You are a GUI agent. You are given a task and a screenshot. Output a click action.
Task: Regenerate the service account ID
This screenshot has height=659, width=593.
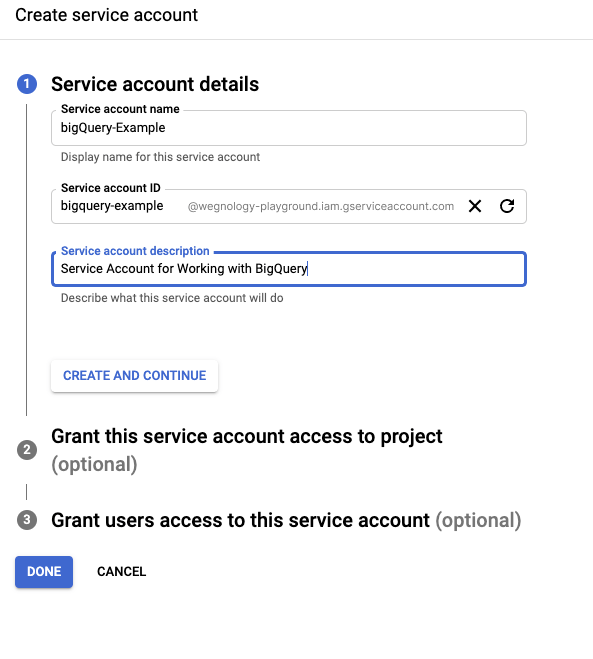pos(507,206)
